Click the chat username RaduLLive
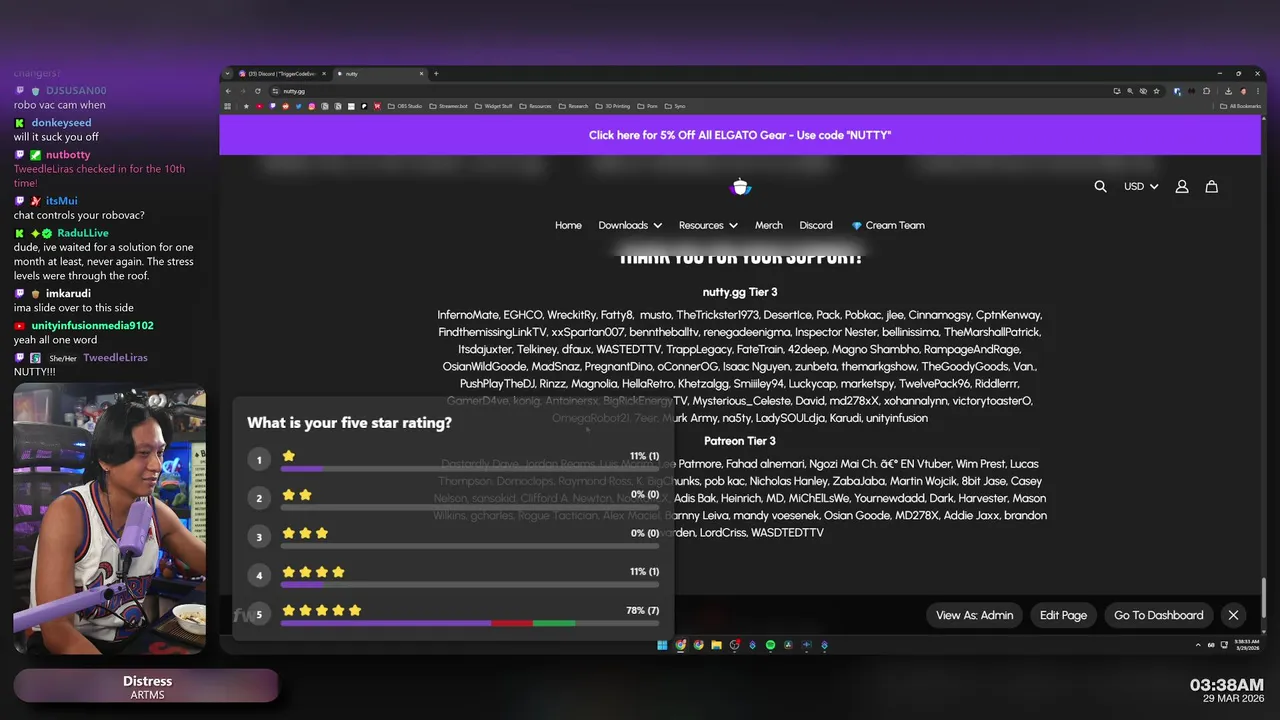This screenshot has height=720, width=1280. 83,232
